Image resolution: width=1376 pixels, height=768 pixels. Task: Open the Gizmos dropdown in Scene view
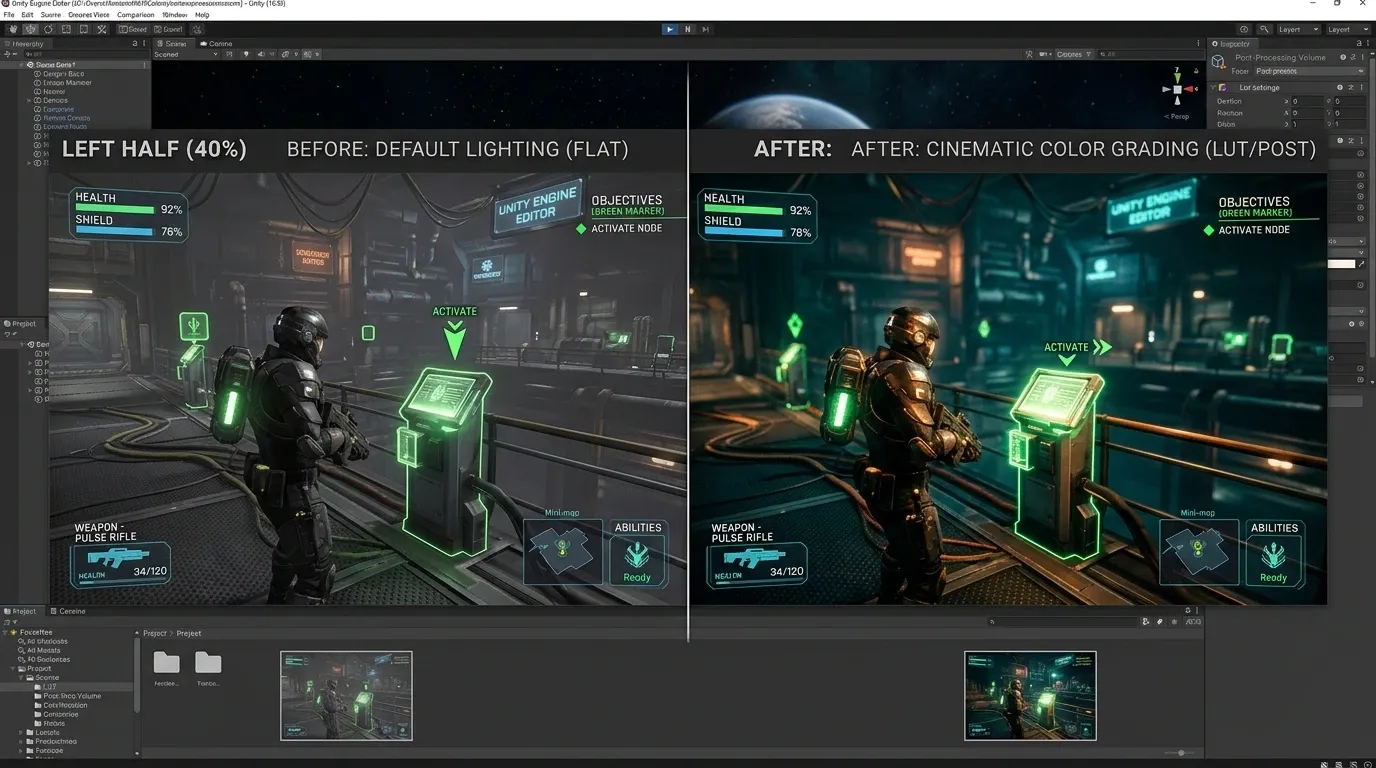(x=1073, y=54)
